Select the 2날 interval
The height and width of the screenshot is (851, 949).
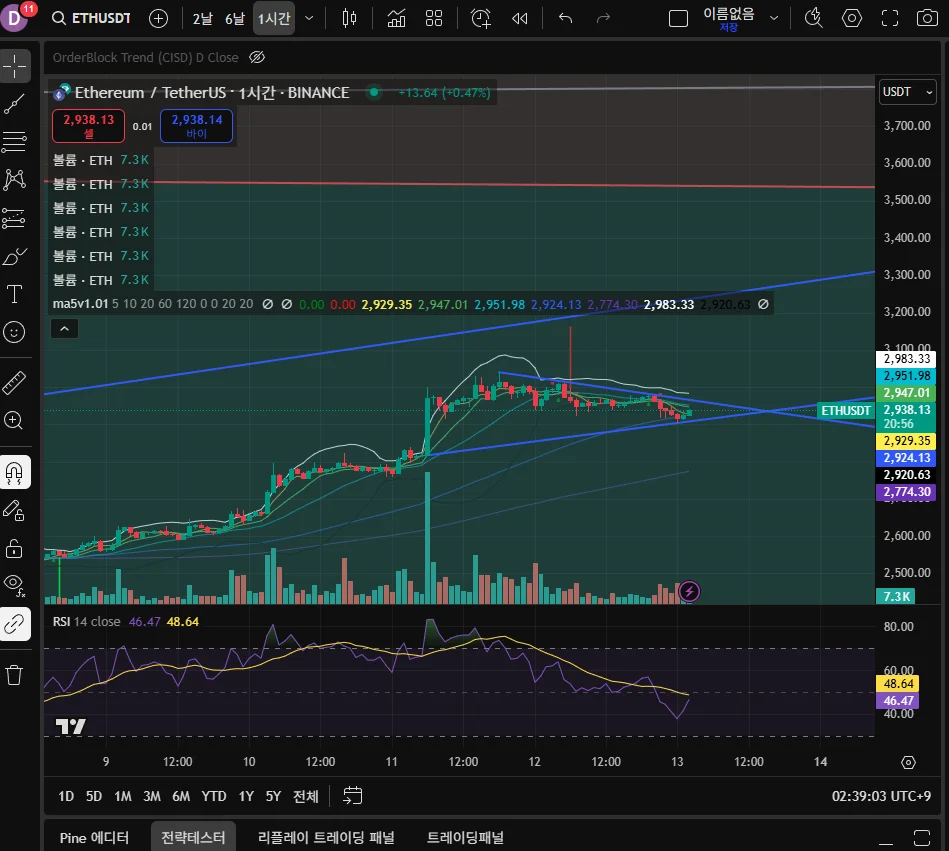click(203, 19)
